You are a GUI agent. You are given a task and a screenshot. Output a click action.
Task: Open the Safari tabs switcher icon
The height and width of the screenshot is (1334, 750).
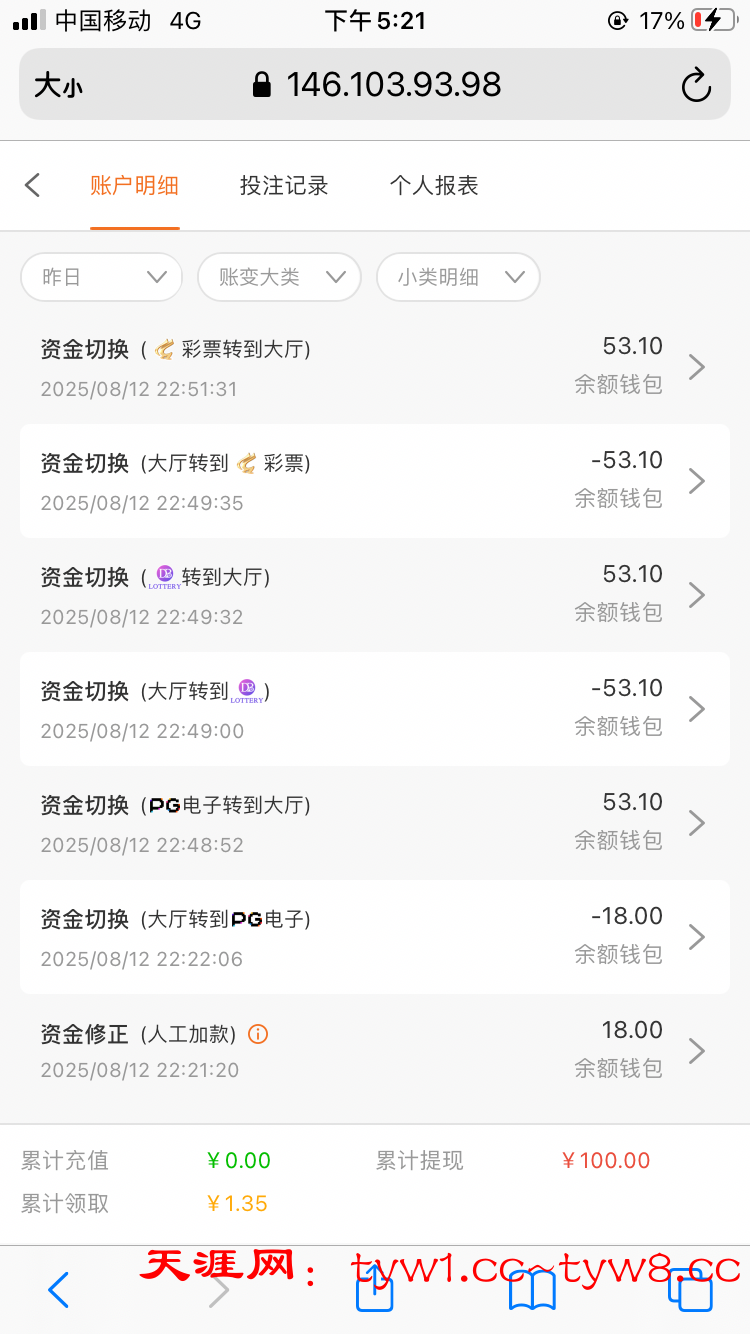coord(690,1290)
